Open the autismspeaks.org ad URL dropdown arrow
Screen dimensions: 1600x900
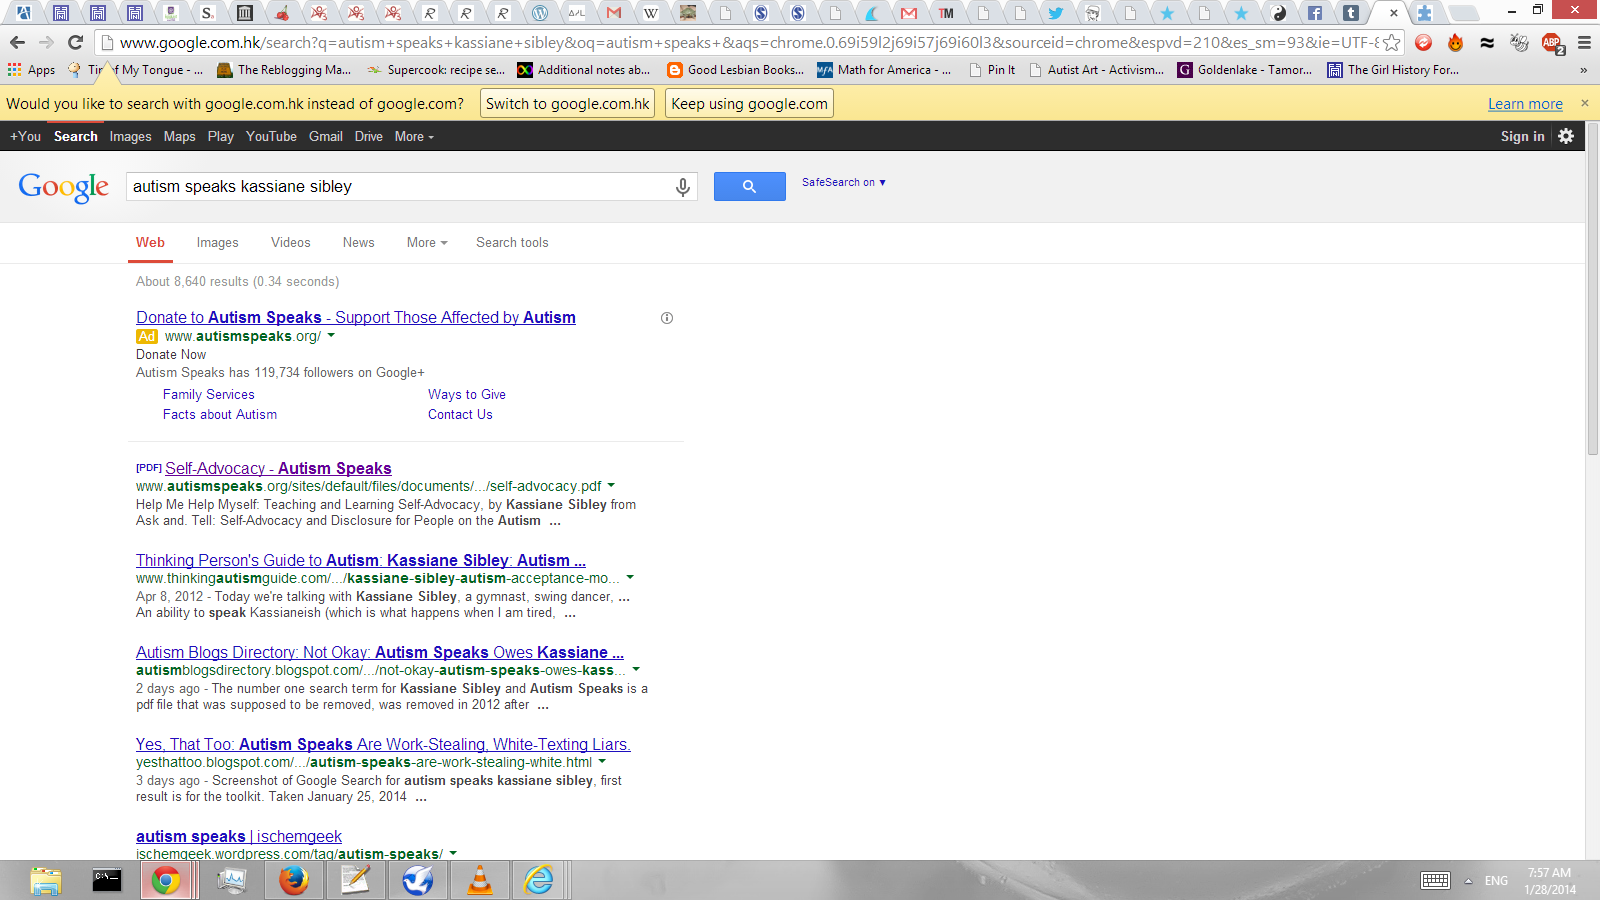click(x=331, y=336)
